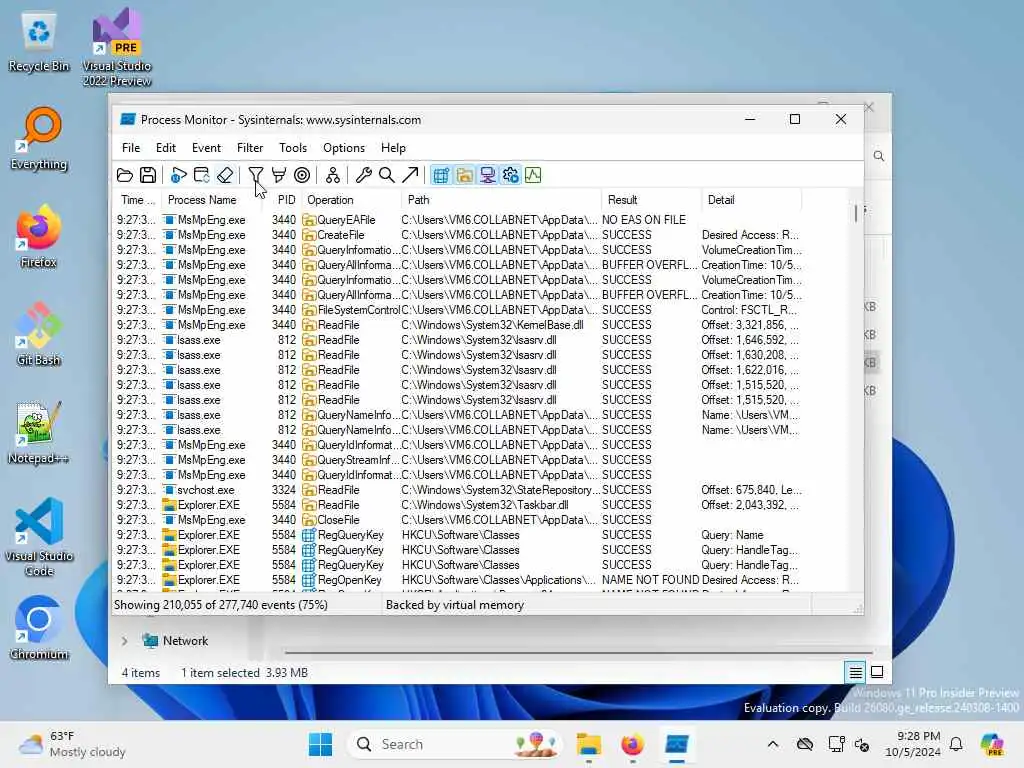Toggle the Autoscroll toolbar icon
Screen dimensions: 1024x768
202,175
